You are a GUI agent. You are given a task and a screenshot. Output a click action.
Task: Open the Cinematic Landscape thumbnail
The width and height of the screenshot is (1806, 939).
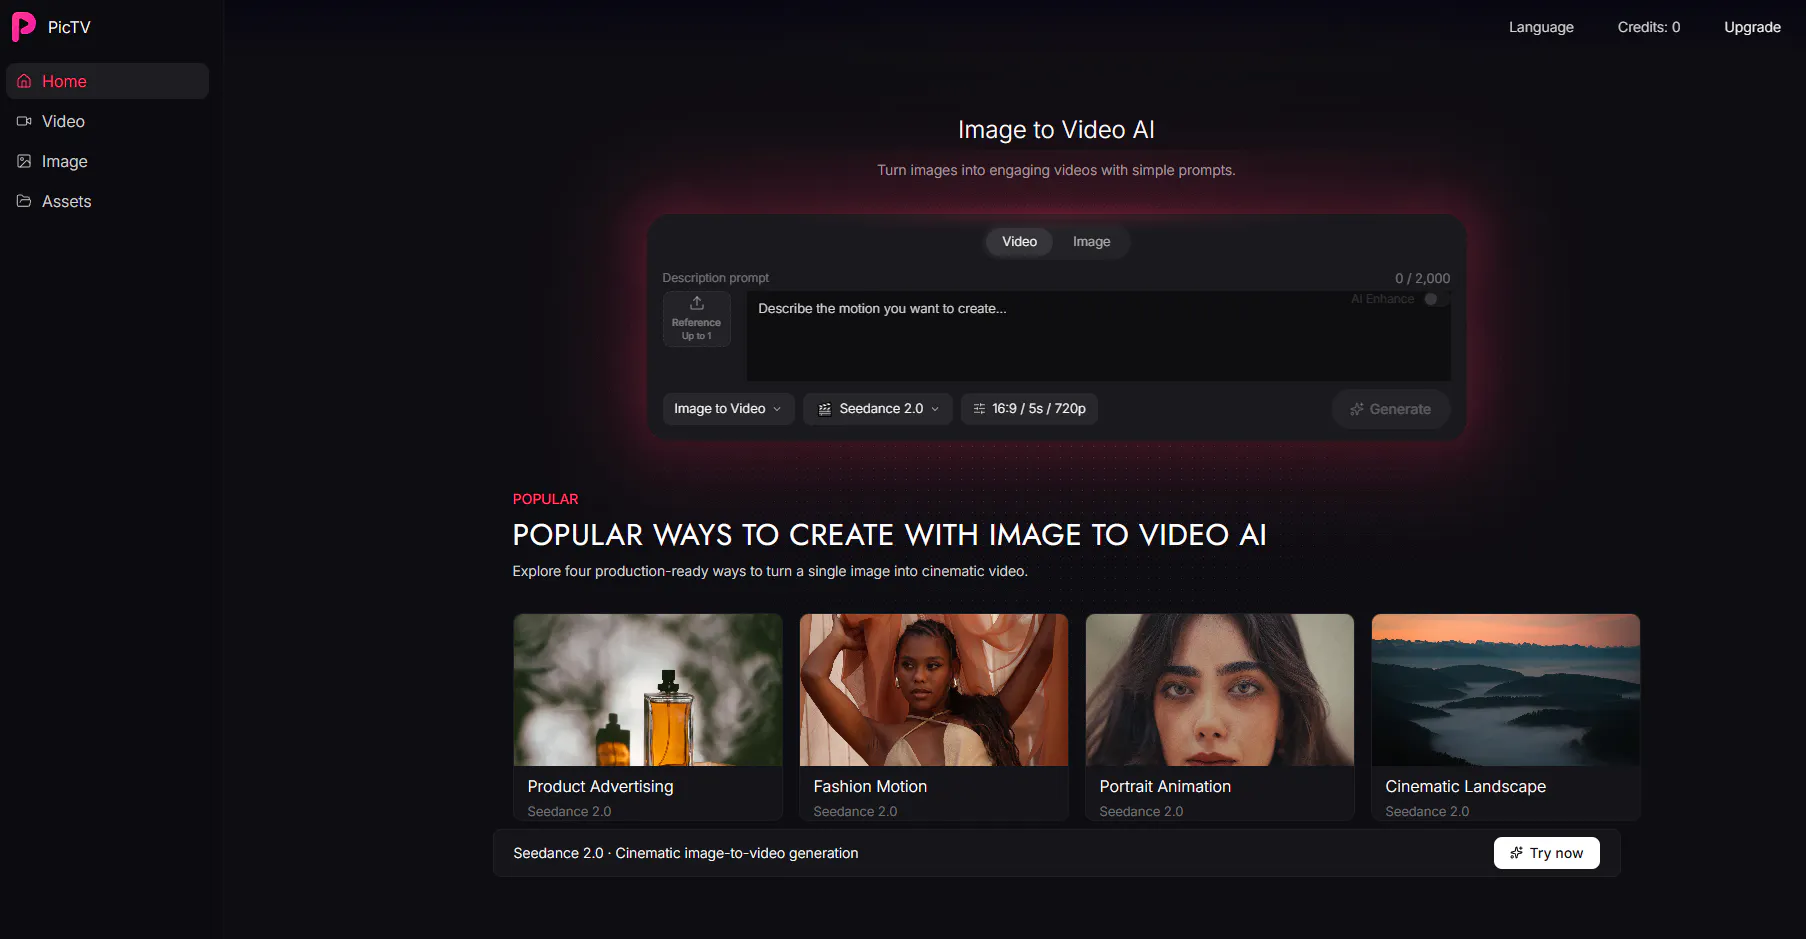point(1506,690)
